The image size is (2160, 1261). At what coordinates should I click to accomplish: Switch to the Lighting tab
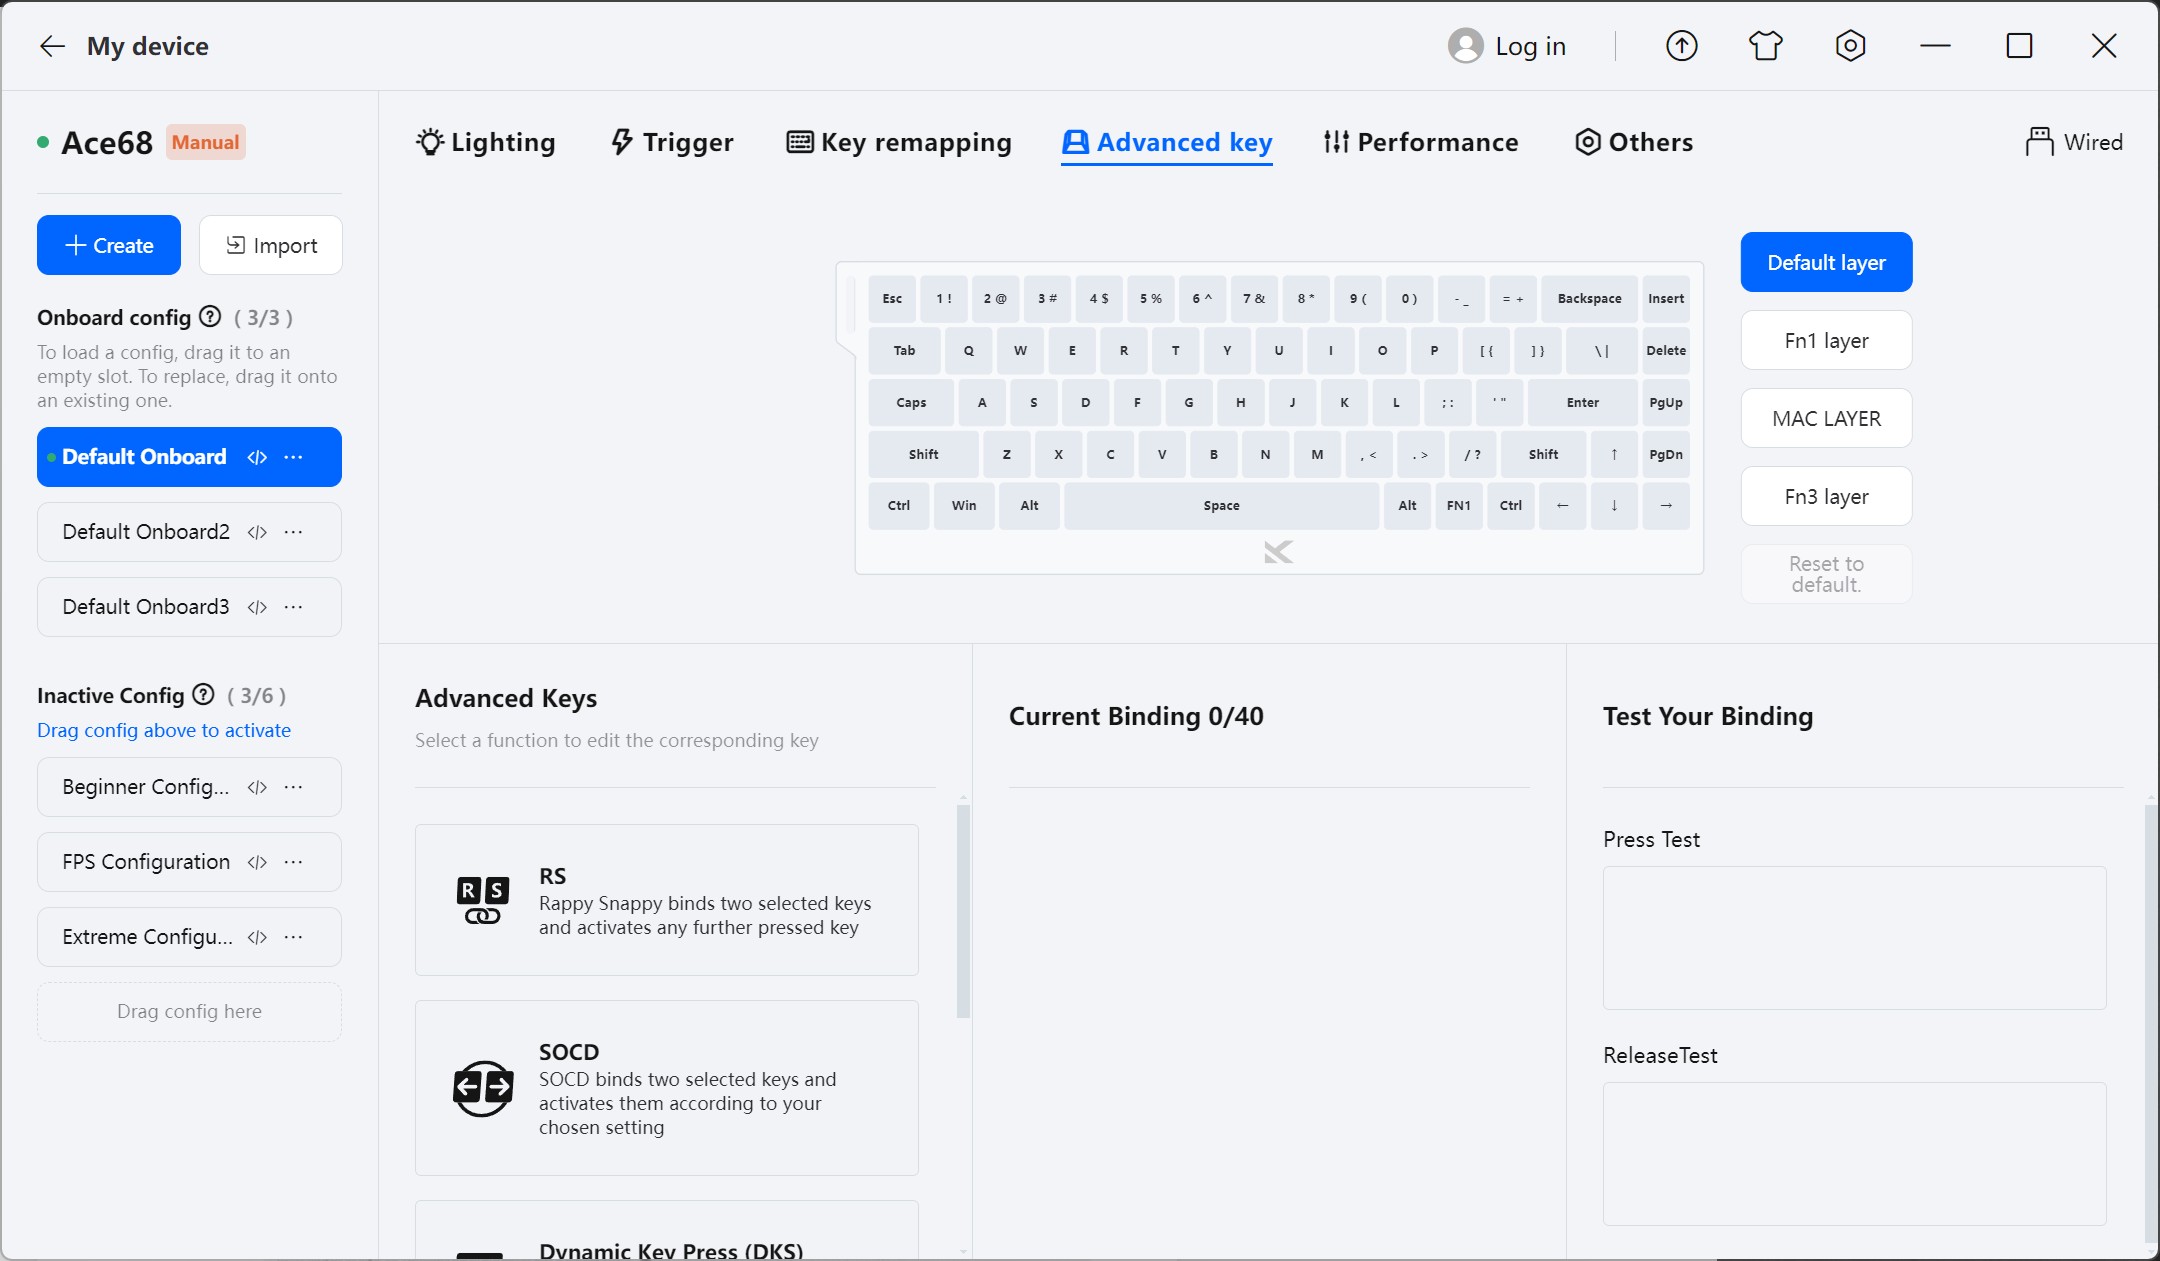click(486, 142)
